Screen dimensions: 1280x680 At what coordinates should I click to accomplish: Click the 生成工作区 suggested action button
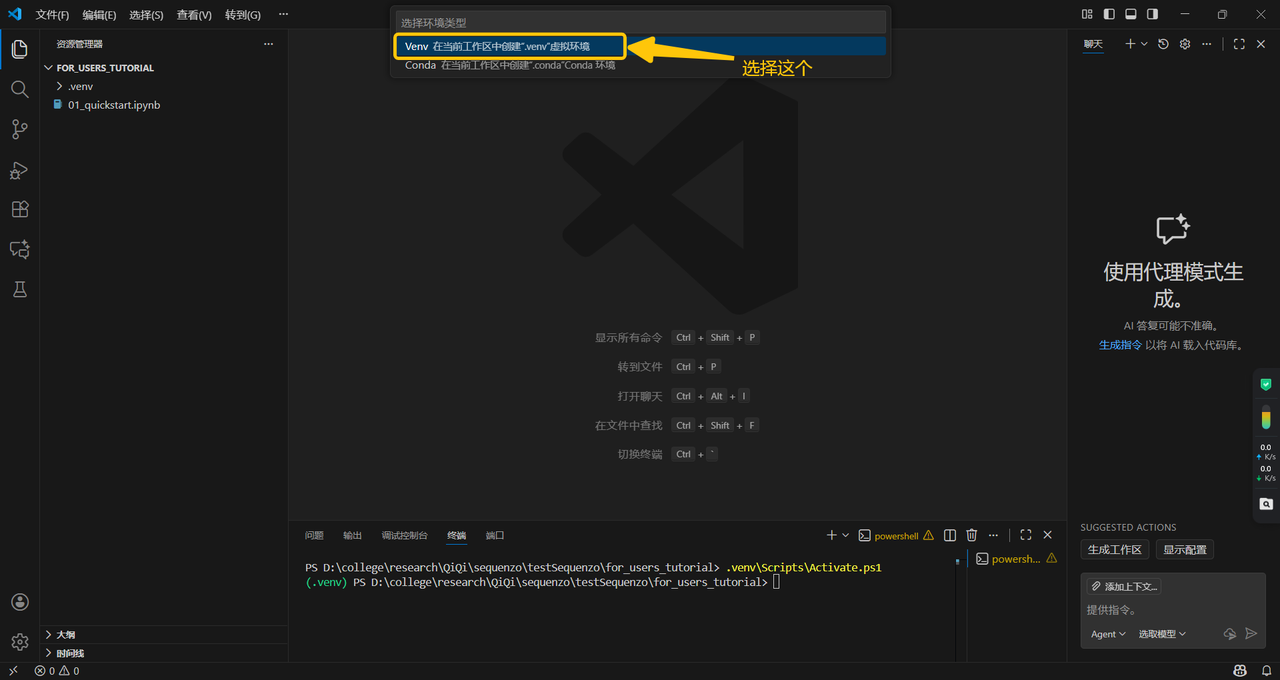point(1114,550)
